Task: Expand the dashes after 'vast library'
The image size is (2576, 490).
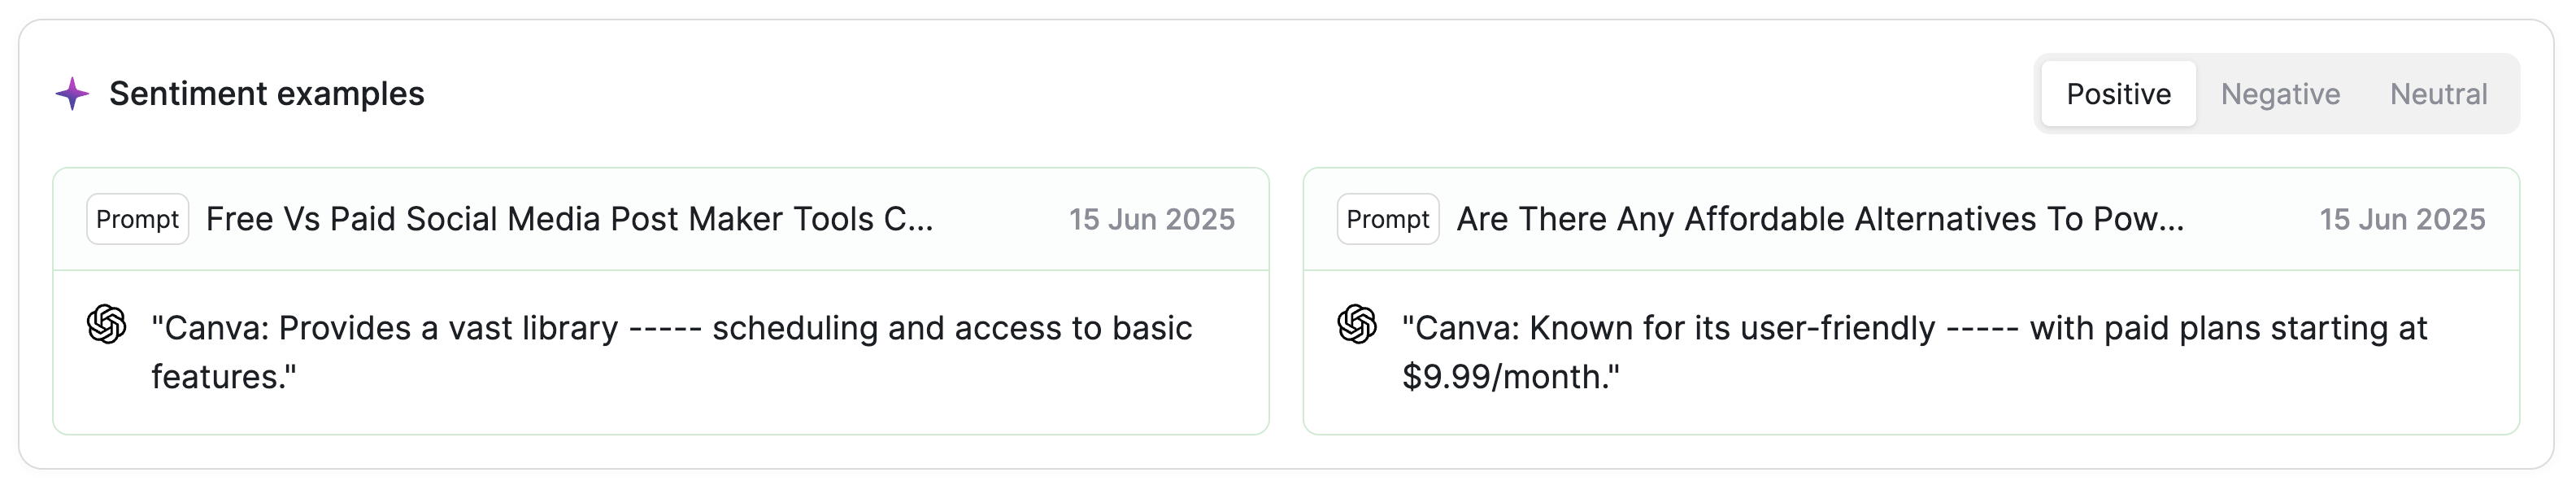Action: click(x=665, y=329)
